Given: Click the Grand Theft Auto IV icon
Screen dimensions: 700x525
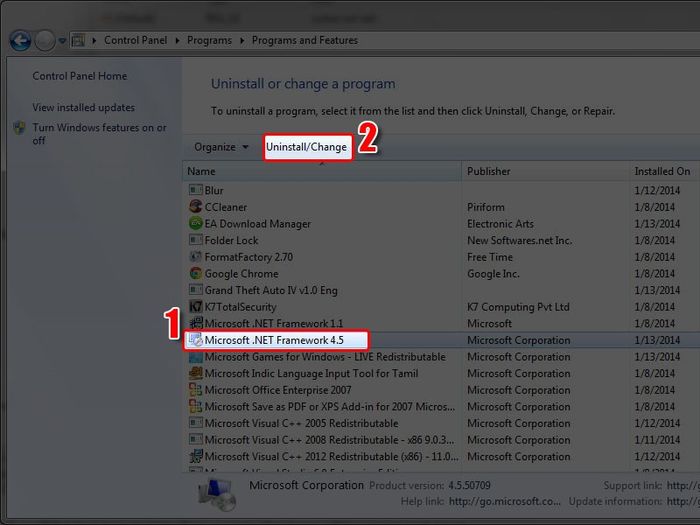Looking at the screenshot, I should click(x=196, y=290).
